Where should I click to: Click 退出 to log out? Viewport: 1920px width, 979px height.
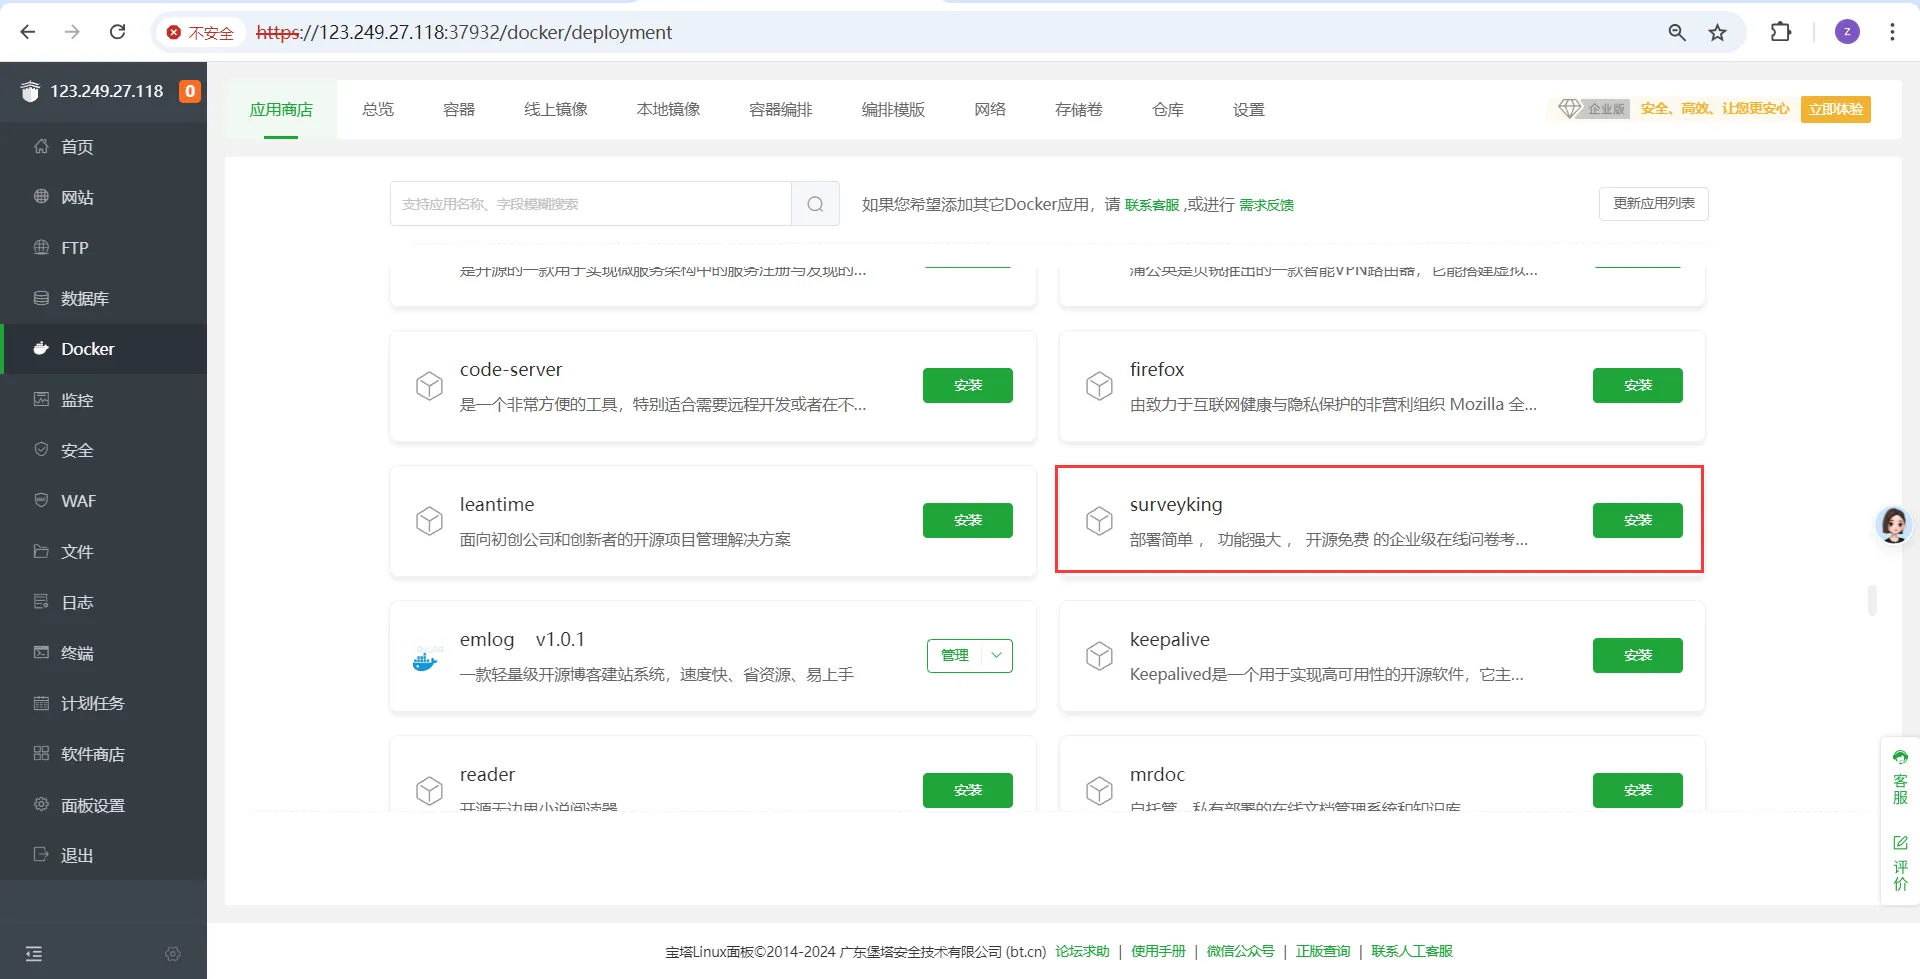click(104, 856)
